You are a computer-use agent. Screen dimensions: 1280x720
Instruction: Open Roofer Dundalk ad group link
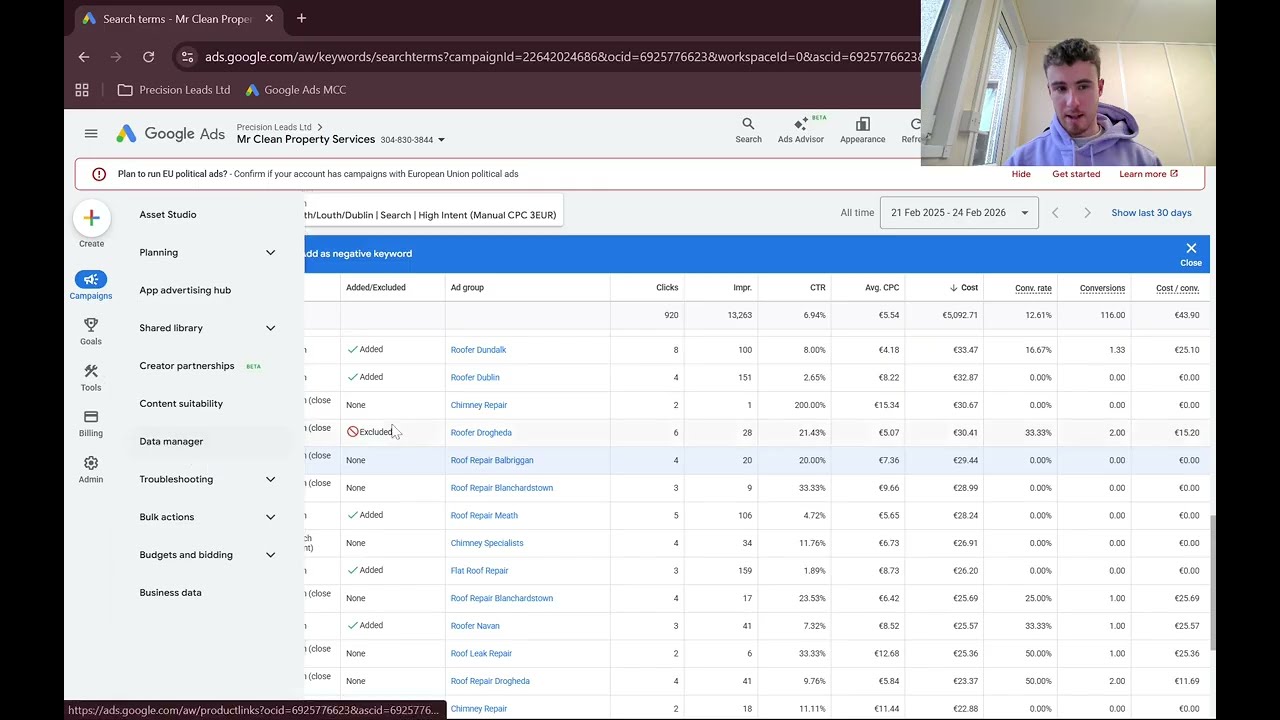pos(478,350)
